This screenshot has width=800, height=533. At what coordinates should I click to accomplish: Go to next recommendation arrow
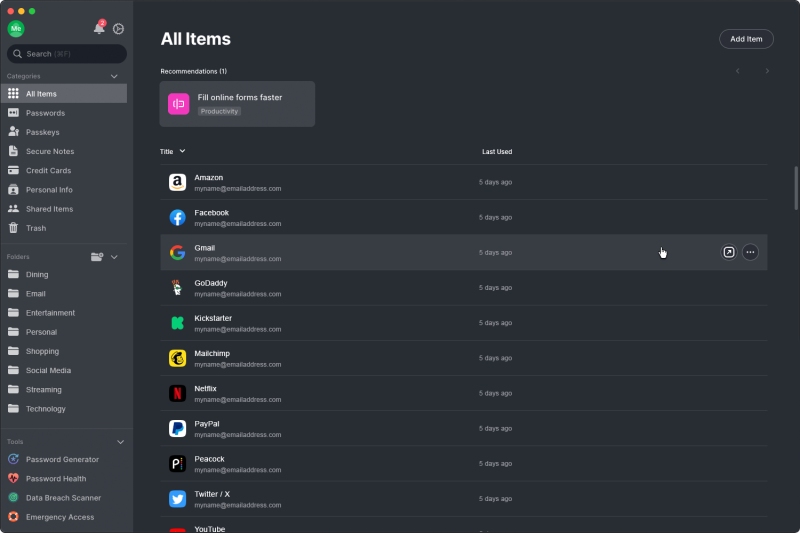[767, 71]
